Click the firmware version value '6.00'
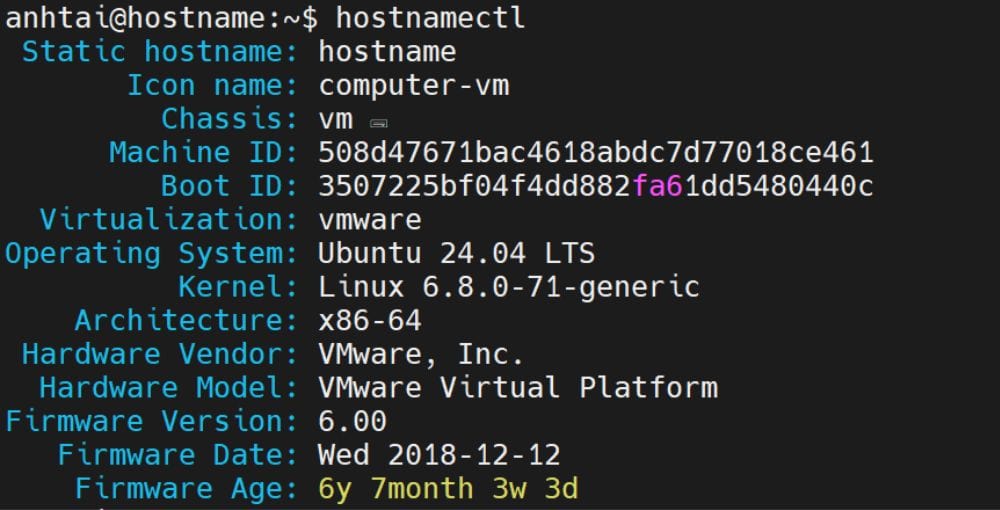 (x=353, y=421)
